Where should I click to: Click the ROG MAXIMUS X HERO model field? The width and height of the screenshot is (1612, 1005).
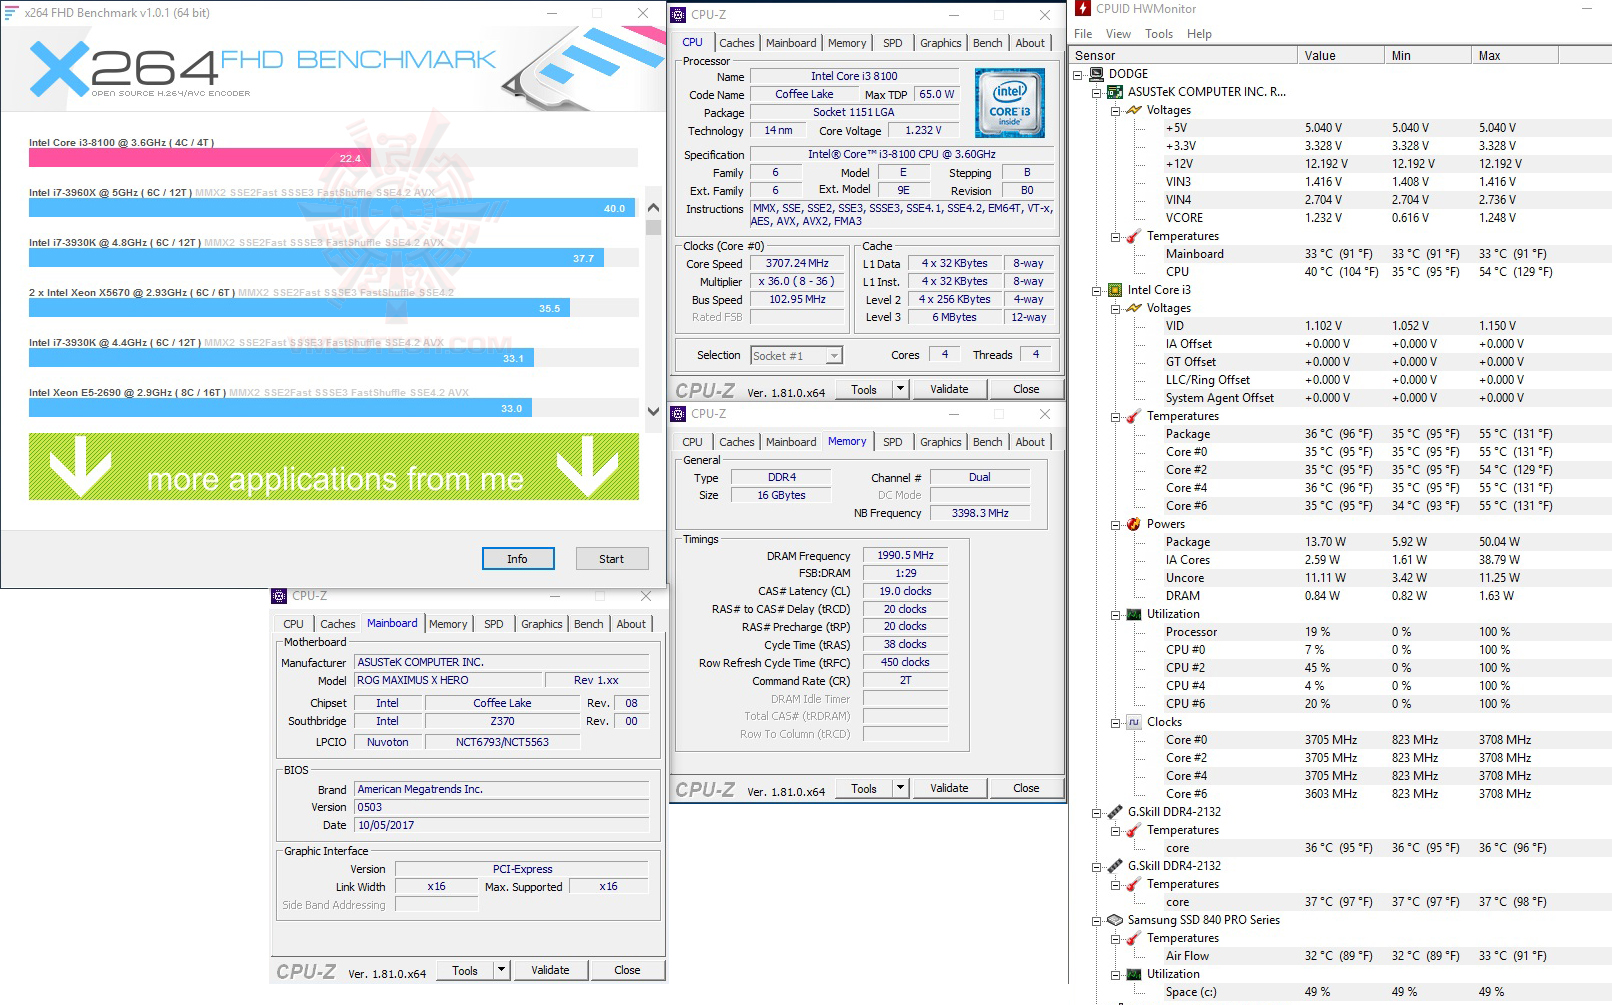point(447,680)
